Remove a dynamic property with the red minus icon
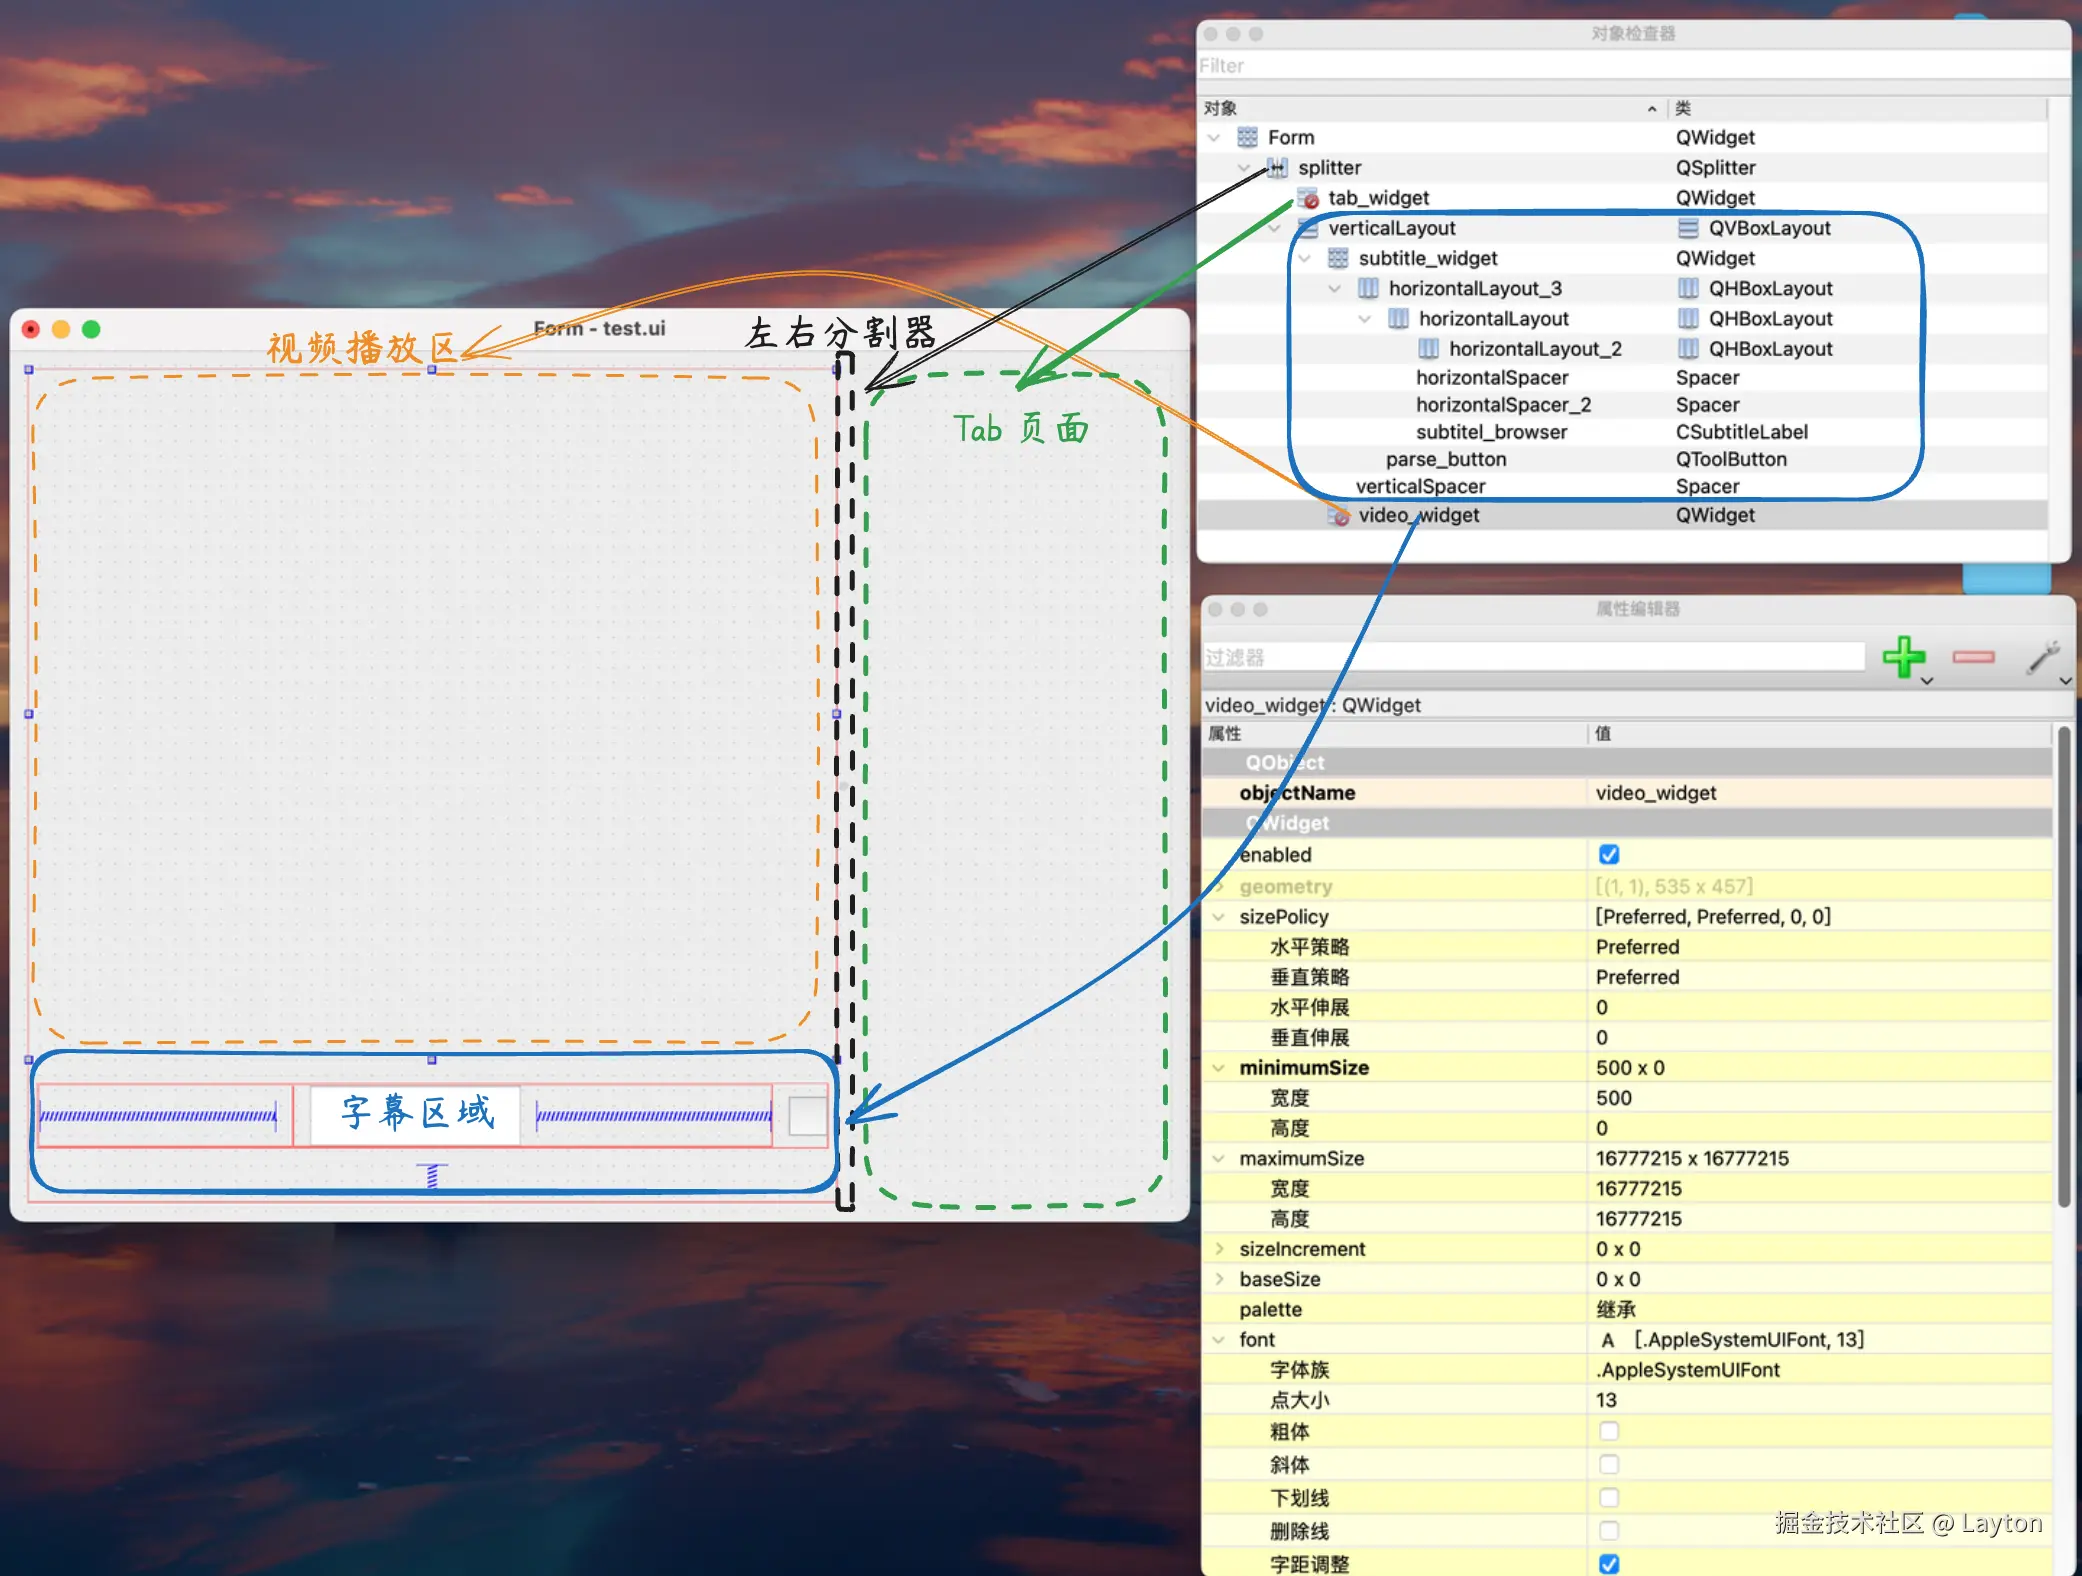This screenshot has width=2082, height=1576. coord(1972,658)
